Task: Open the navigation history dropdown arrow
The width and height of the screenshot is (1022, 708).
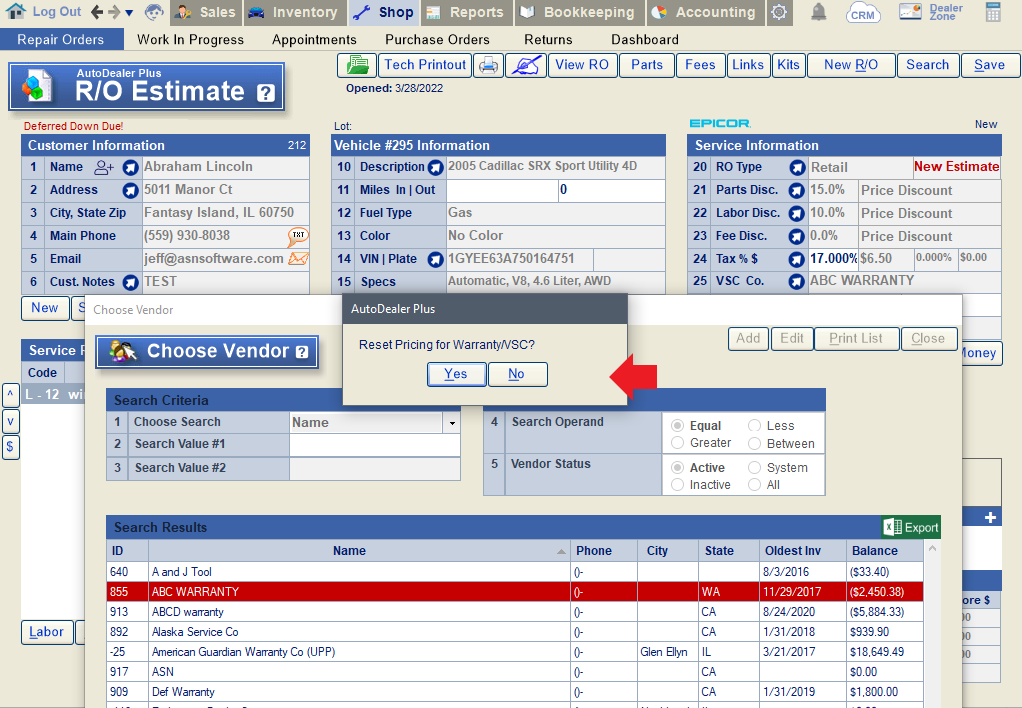Action: (129, 13)
